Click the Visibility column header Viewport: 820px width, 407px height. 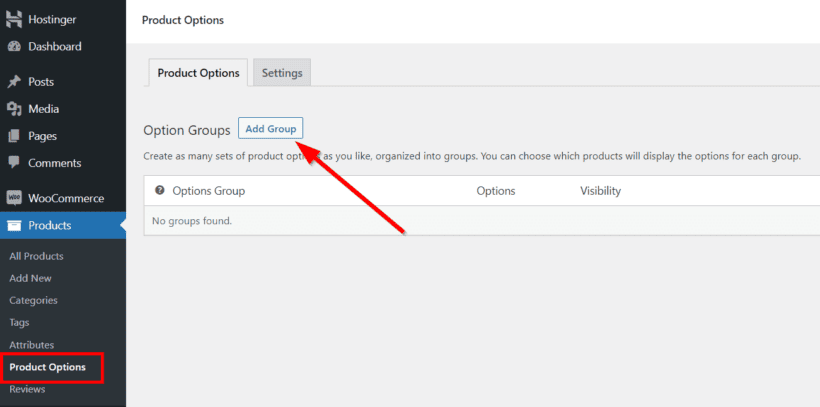(x=600, y=191)
